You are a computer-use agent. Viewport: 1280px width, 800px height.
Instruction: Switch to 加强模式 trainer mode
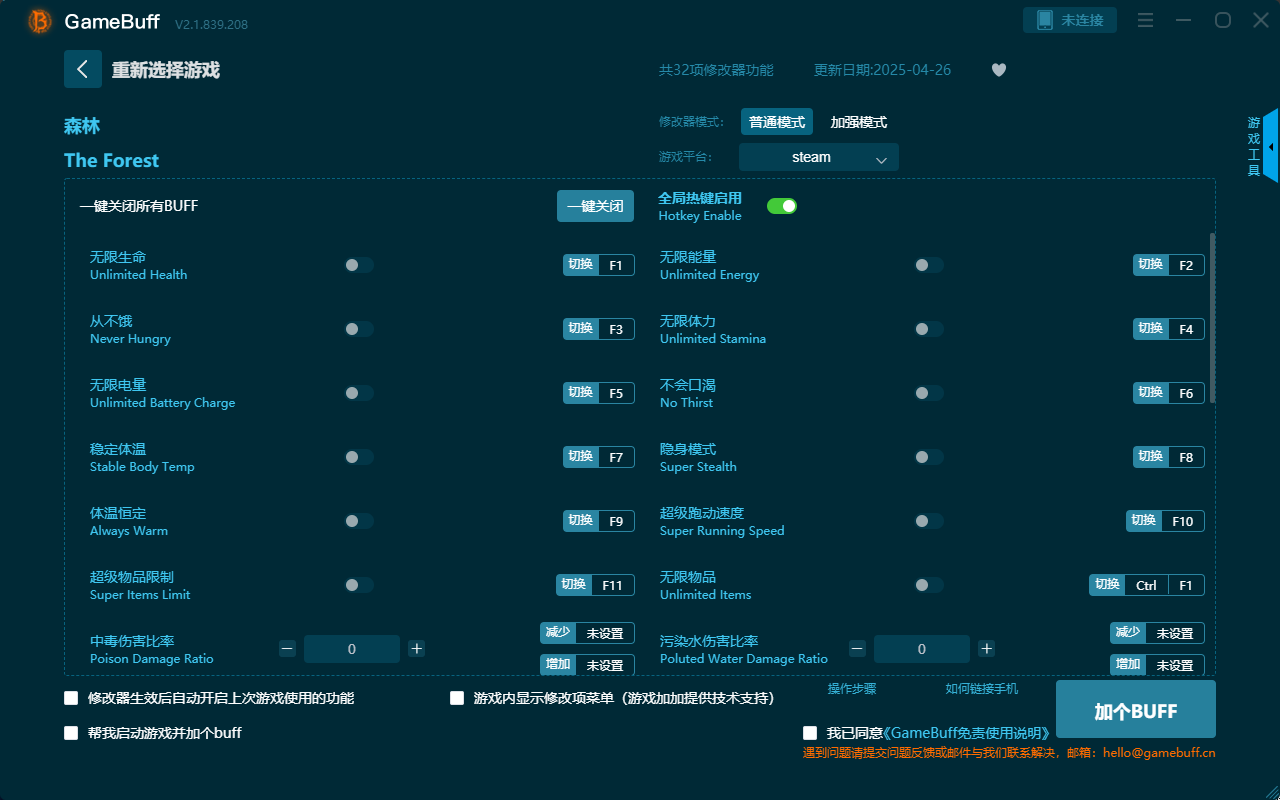click(859, 122)
